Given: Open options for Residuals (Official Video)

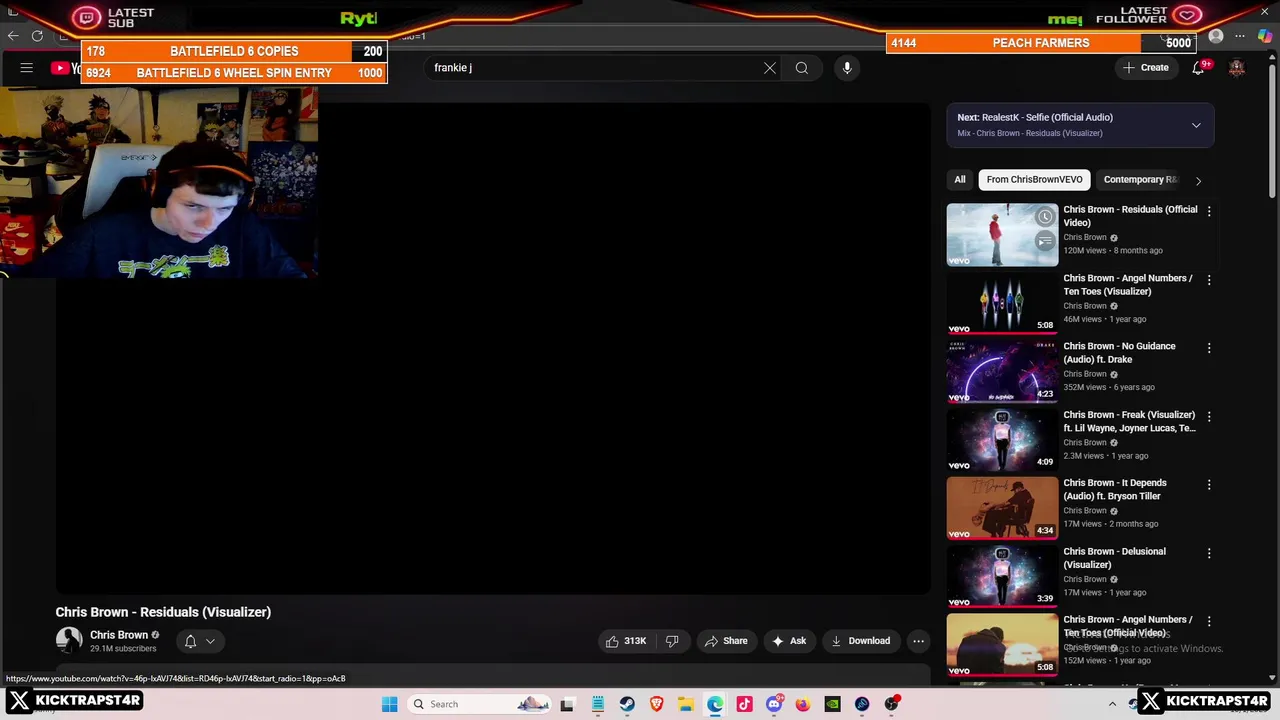Looking at the screenshot, I should (1209, 212).
